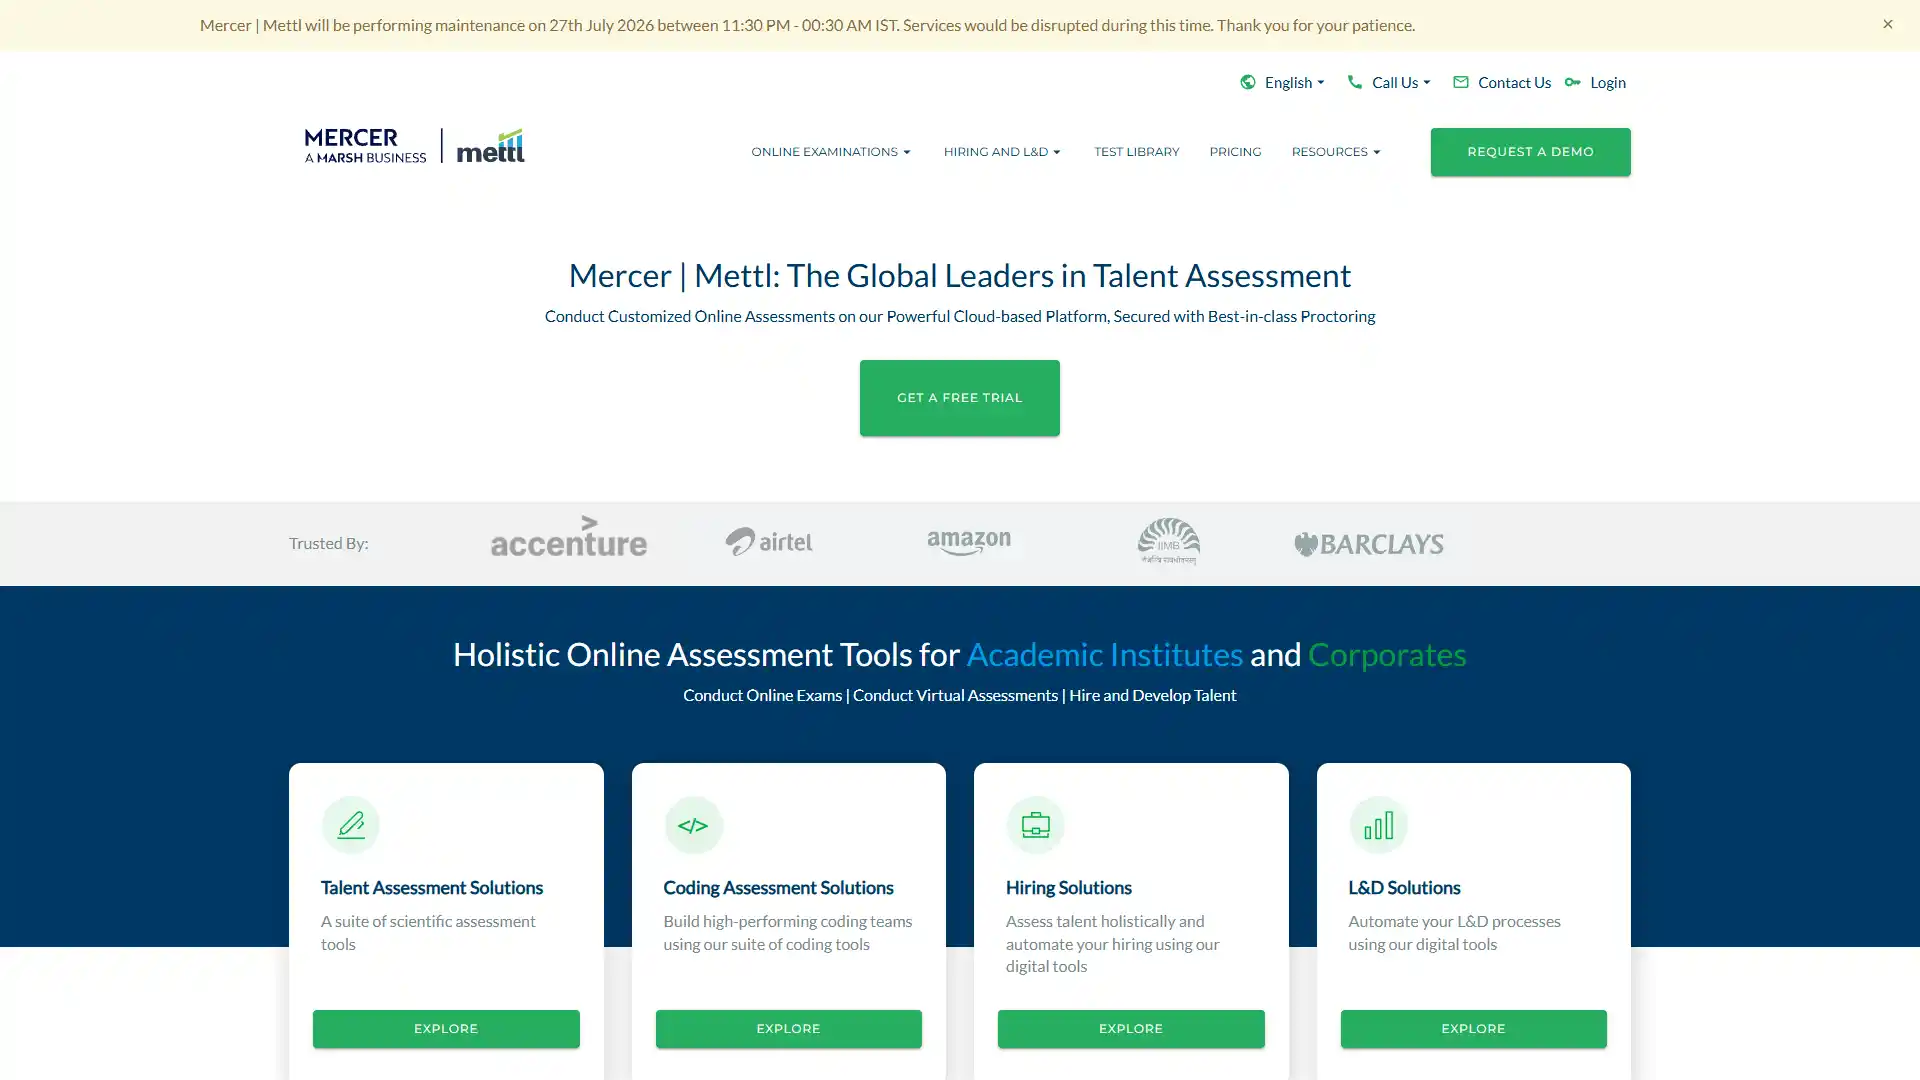Click the Barclays logo
1920x1080 pixels.
1369,544
